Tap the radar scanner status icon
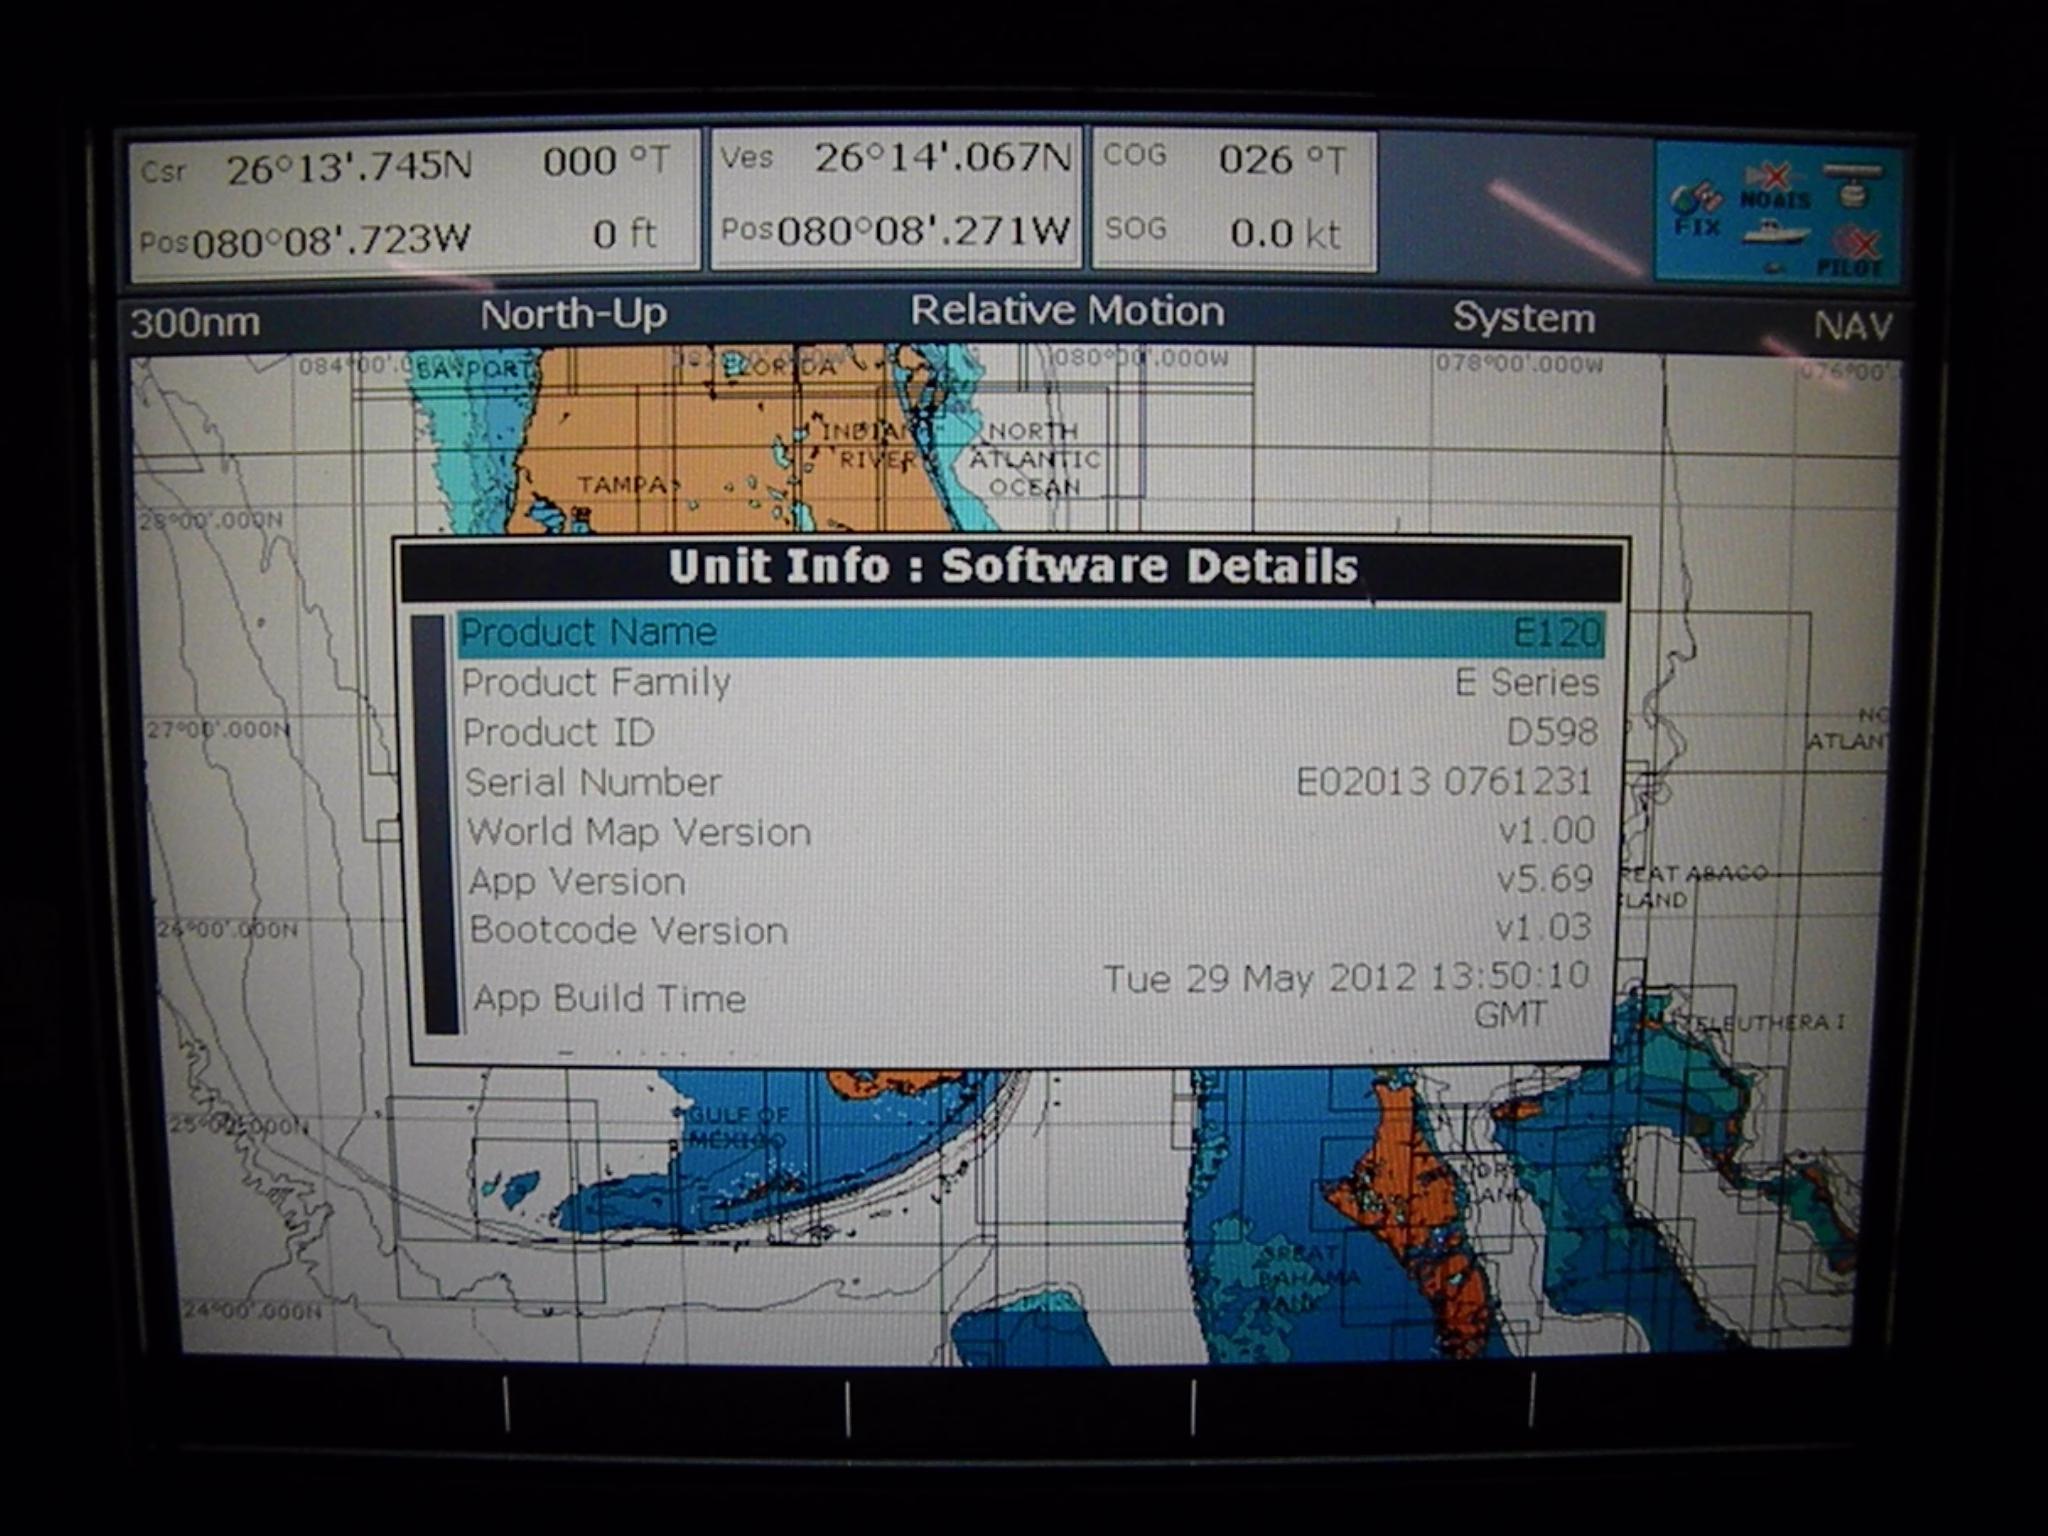2048x1536 pixels. tap(1852, 185)
